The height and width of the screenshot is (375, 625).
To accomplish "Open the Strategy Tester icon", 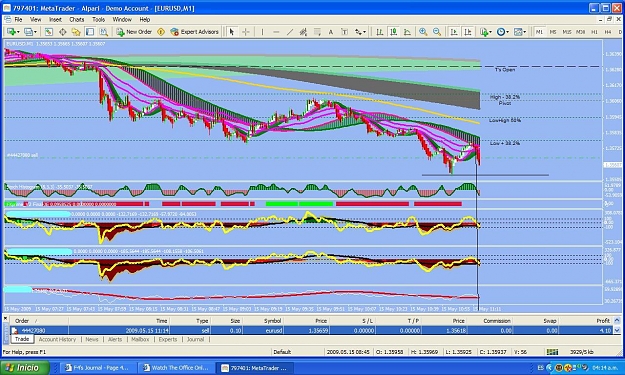I will 104,32.
